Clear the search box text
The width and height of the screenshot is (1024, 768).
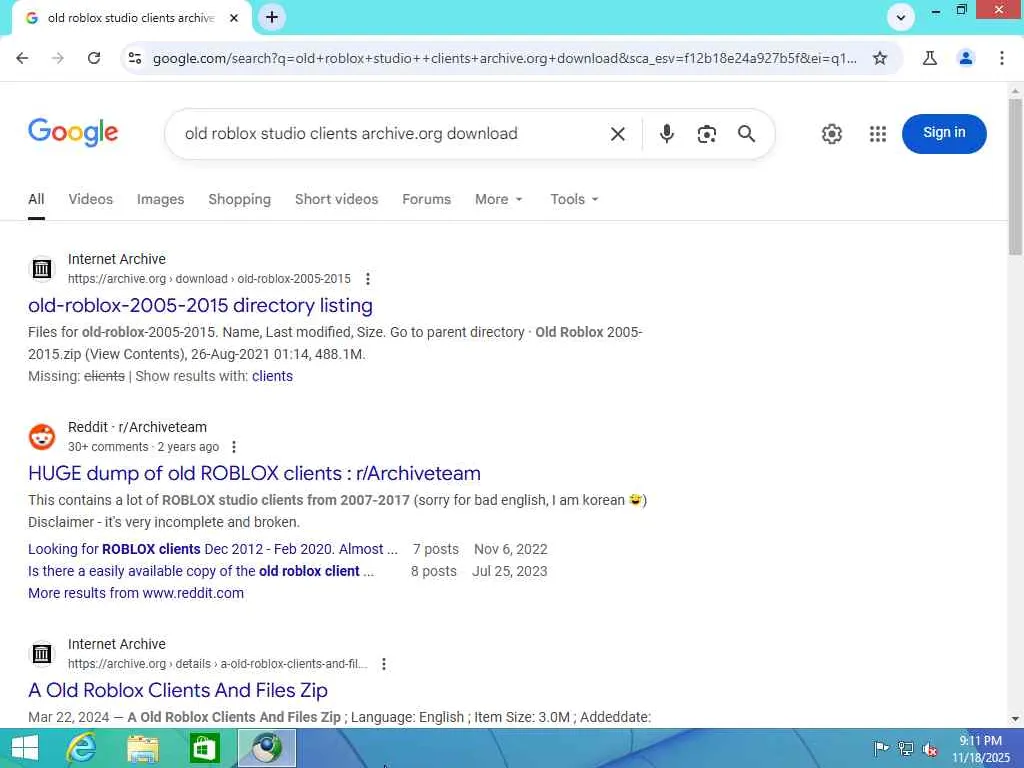point(617,134)
